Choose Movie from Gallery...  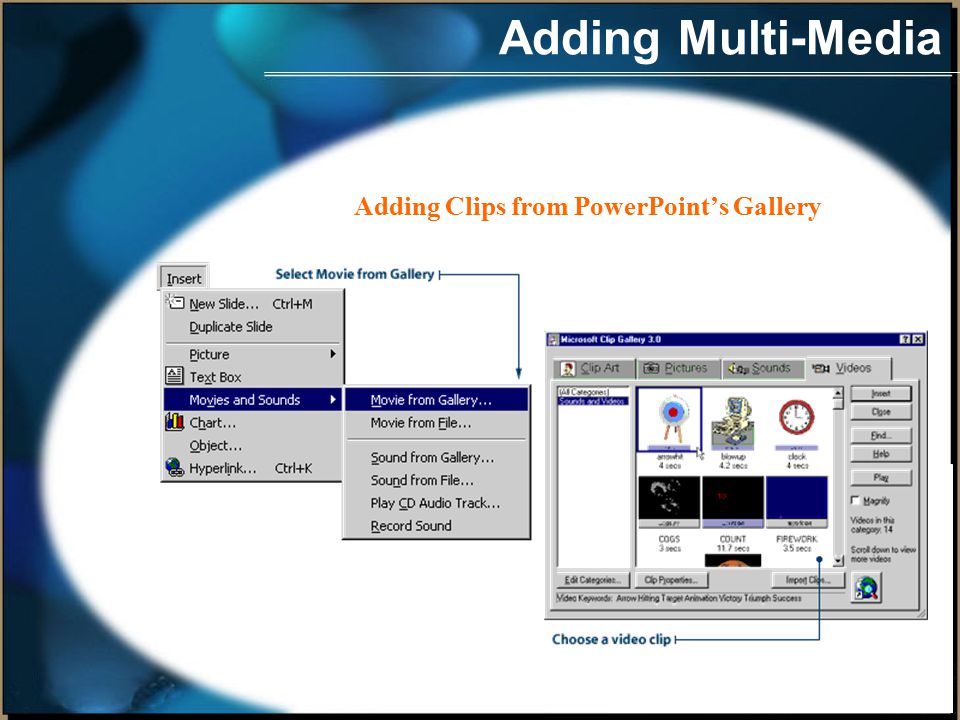(437, 400)
